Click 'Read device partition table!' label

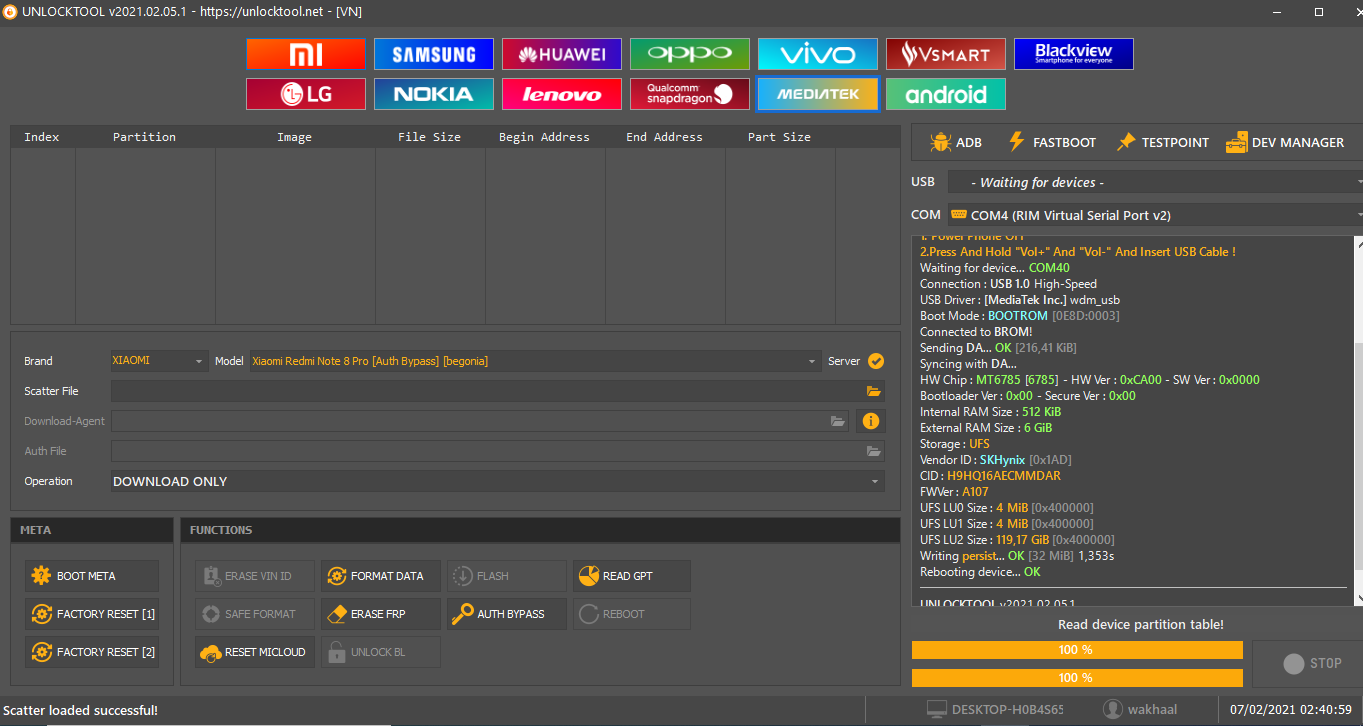[x=1140, y=624]
